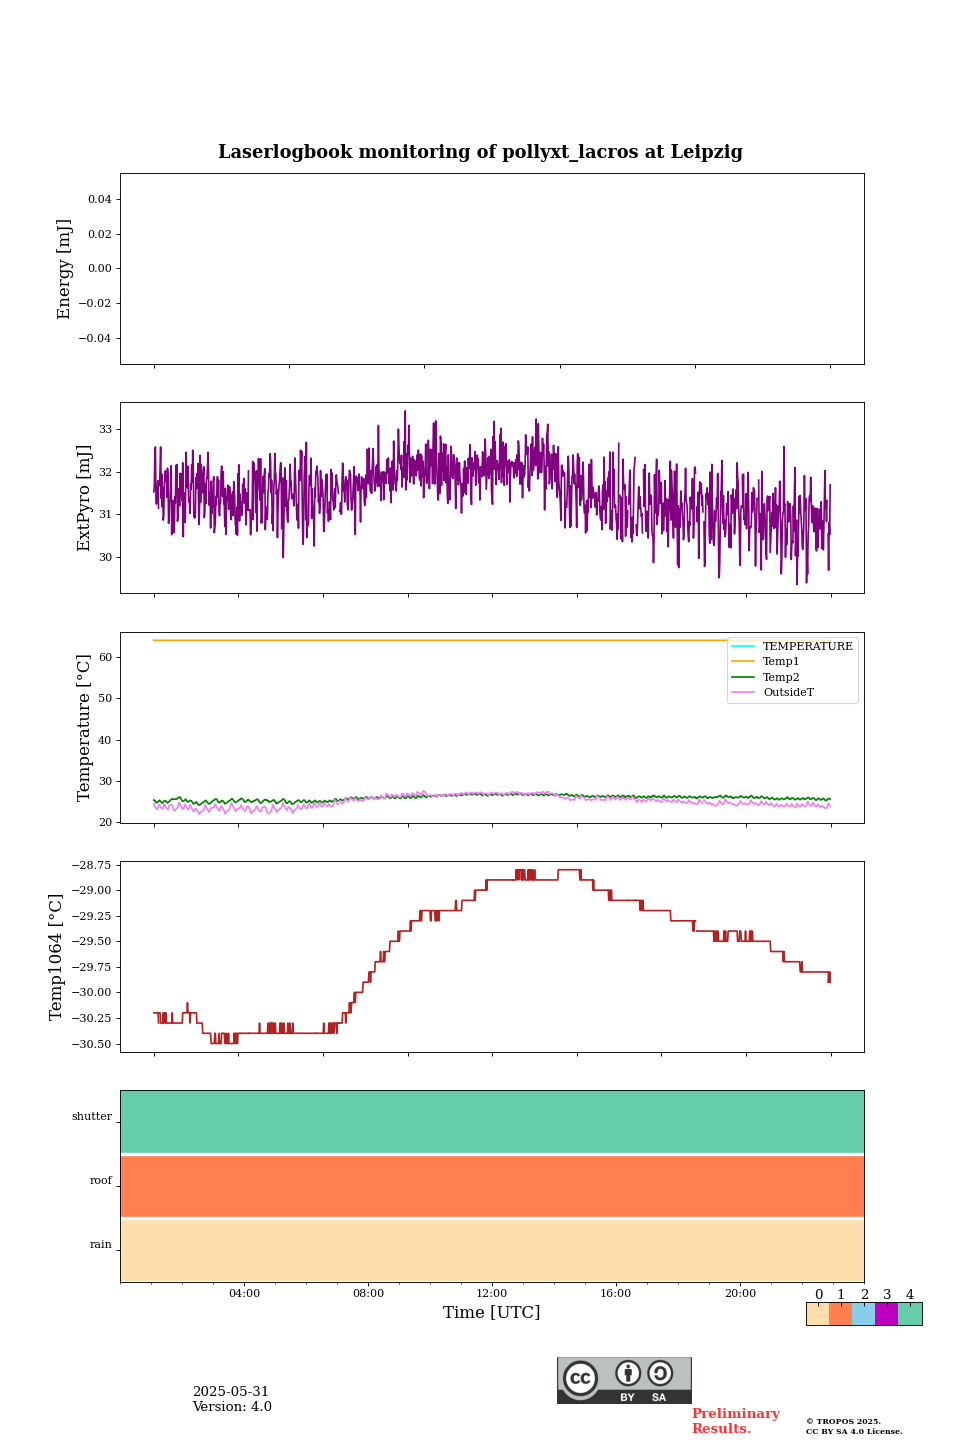The height and width of the screenshot is (1440, 960).
Task: Click the roof row label
Action: click(101, 1181)
